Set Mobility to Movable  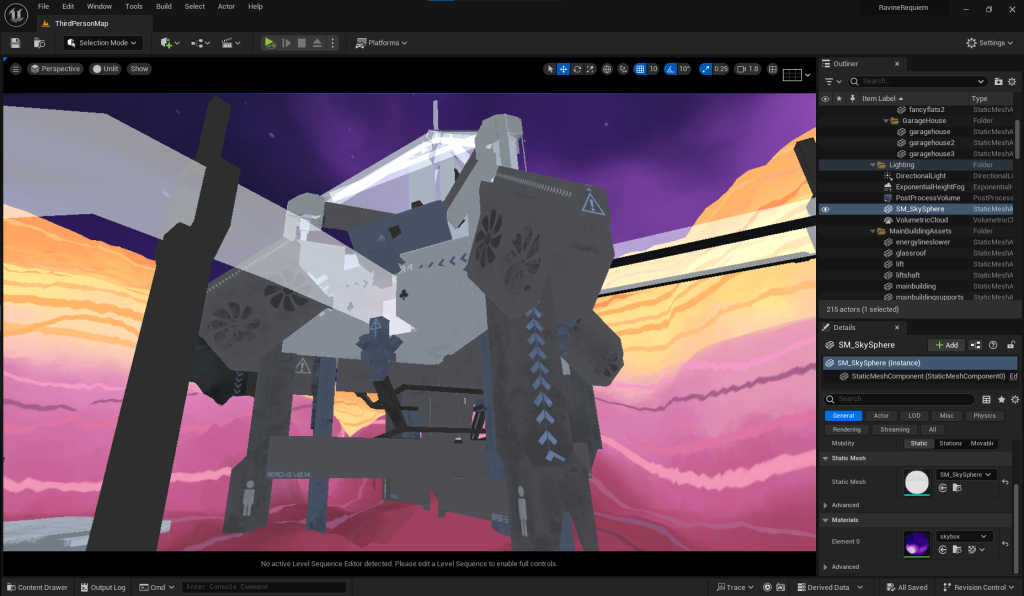tap(982, 443)
